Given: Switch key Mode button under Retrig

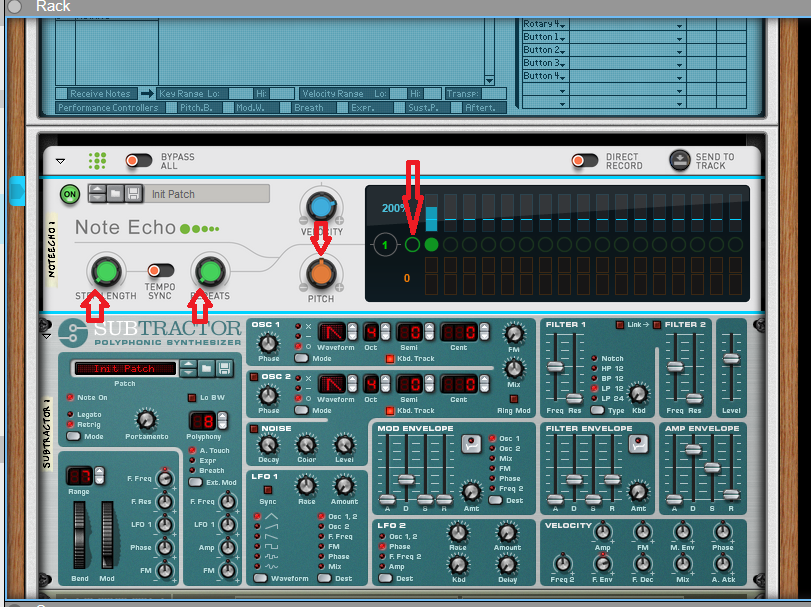Looking at the screenshot, I should click(x=73, y=436).
